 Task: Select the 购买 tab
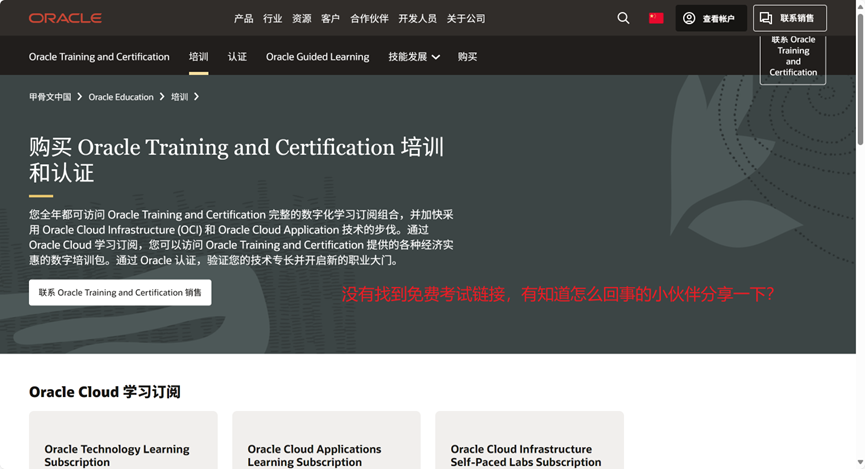467,57
